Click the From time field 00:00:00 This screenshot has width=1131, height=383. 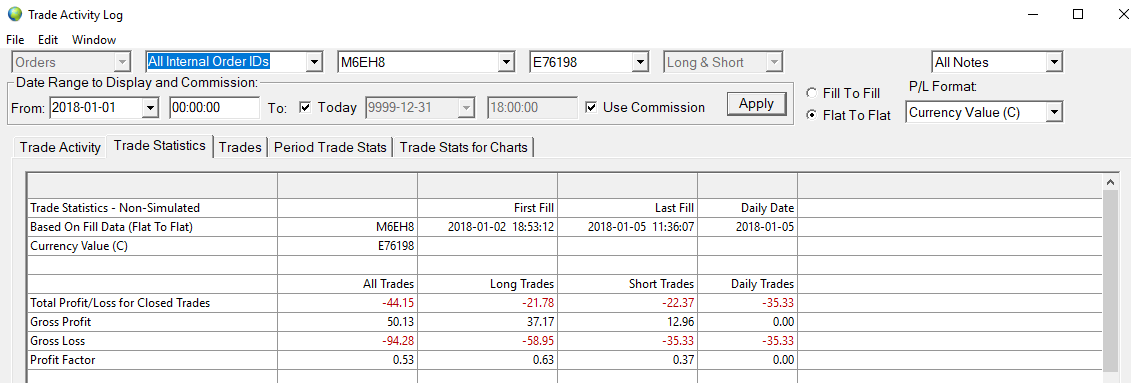click(214, 107)
